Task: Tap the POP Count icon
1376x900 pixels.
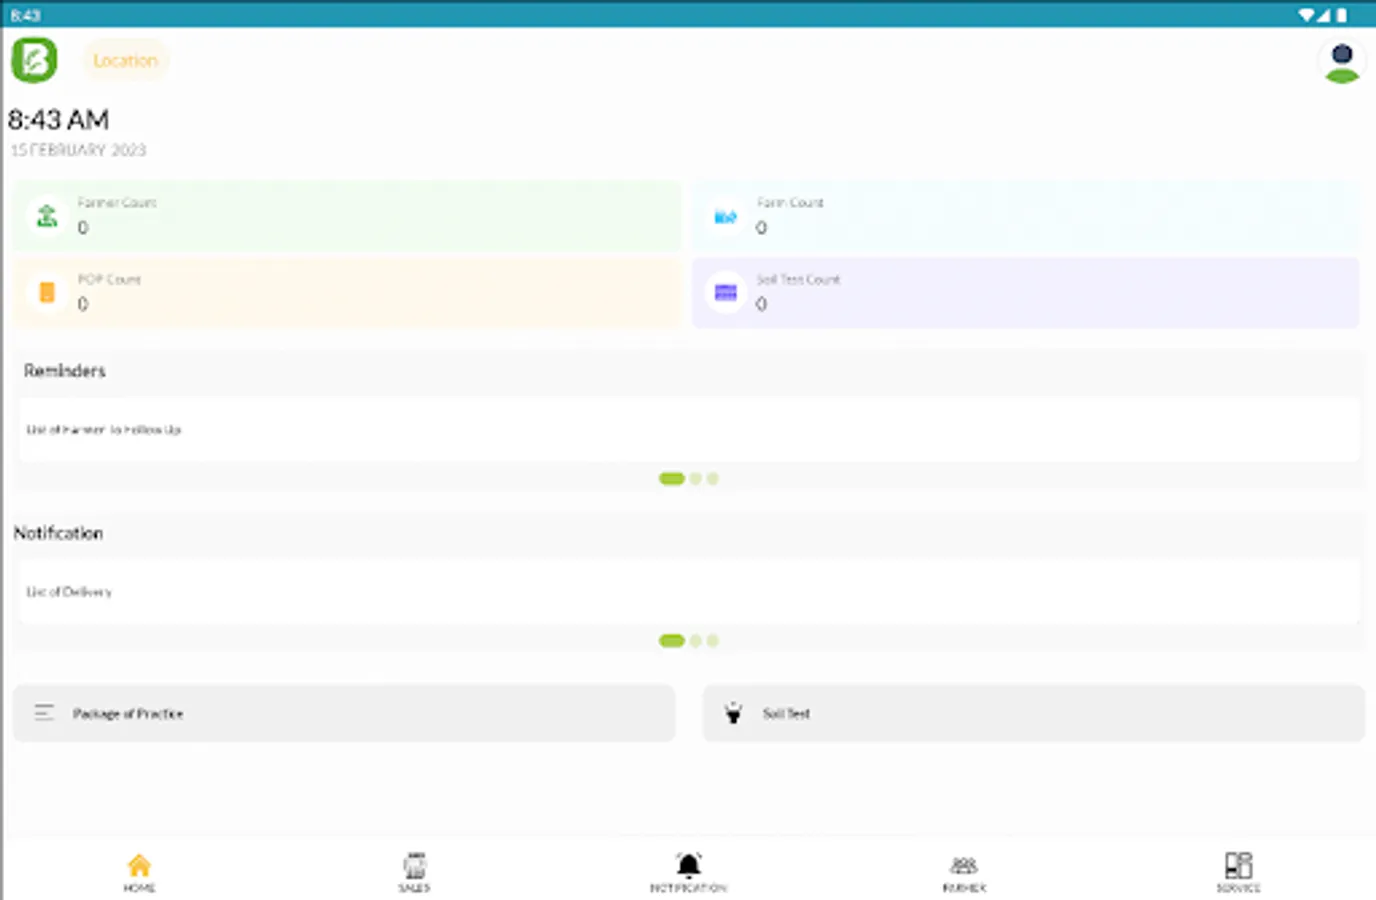Action: [47, 292]
